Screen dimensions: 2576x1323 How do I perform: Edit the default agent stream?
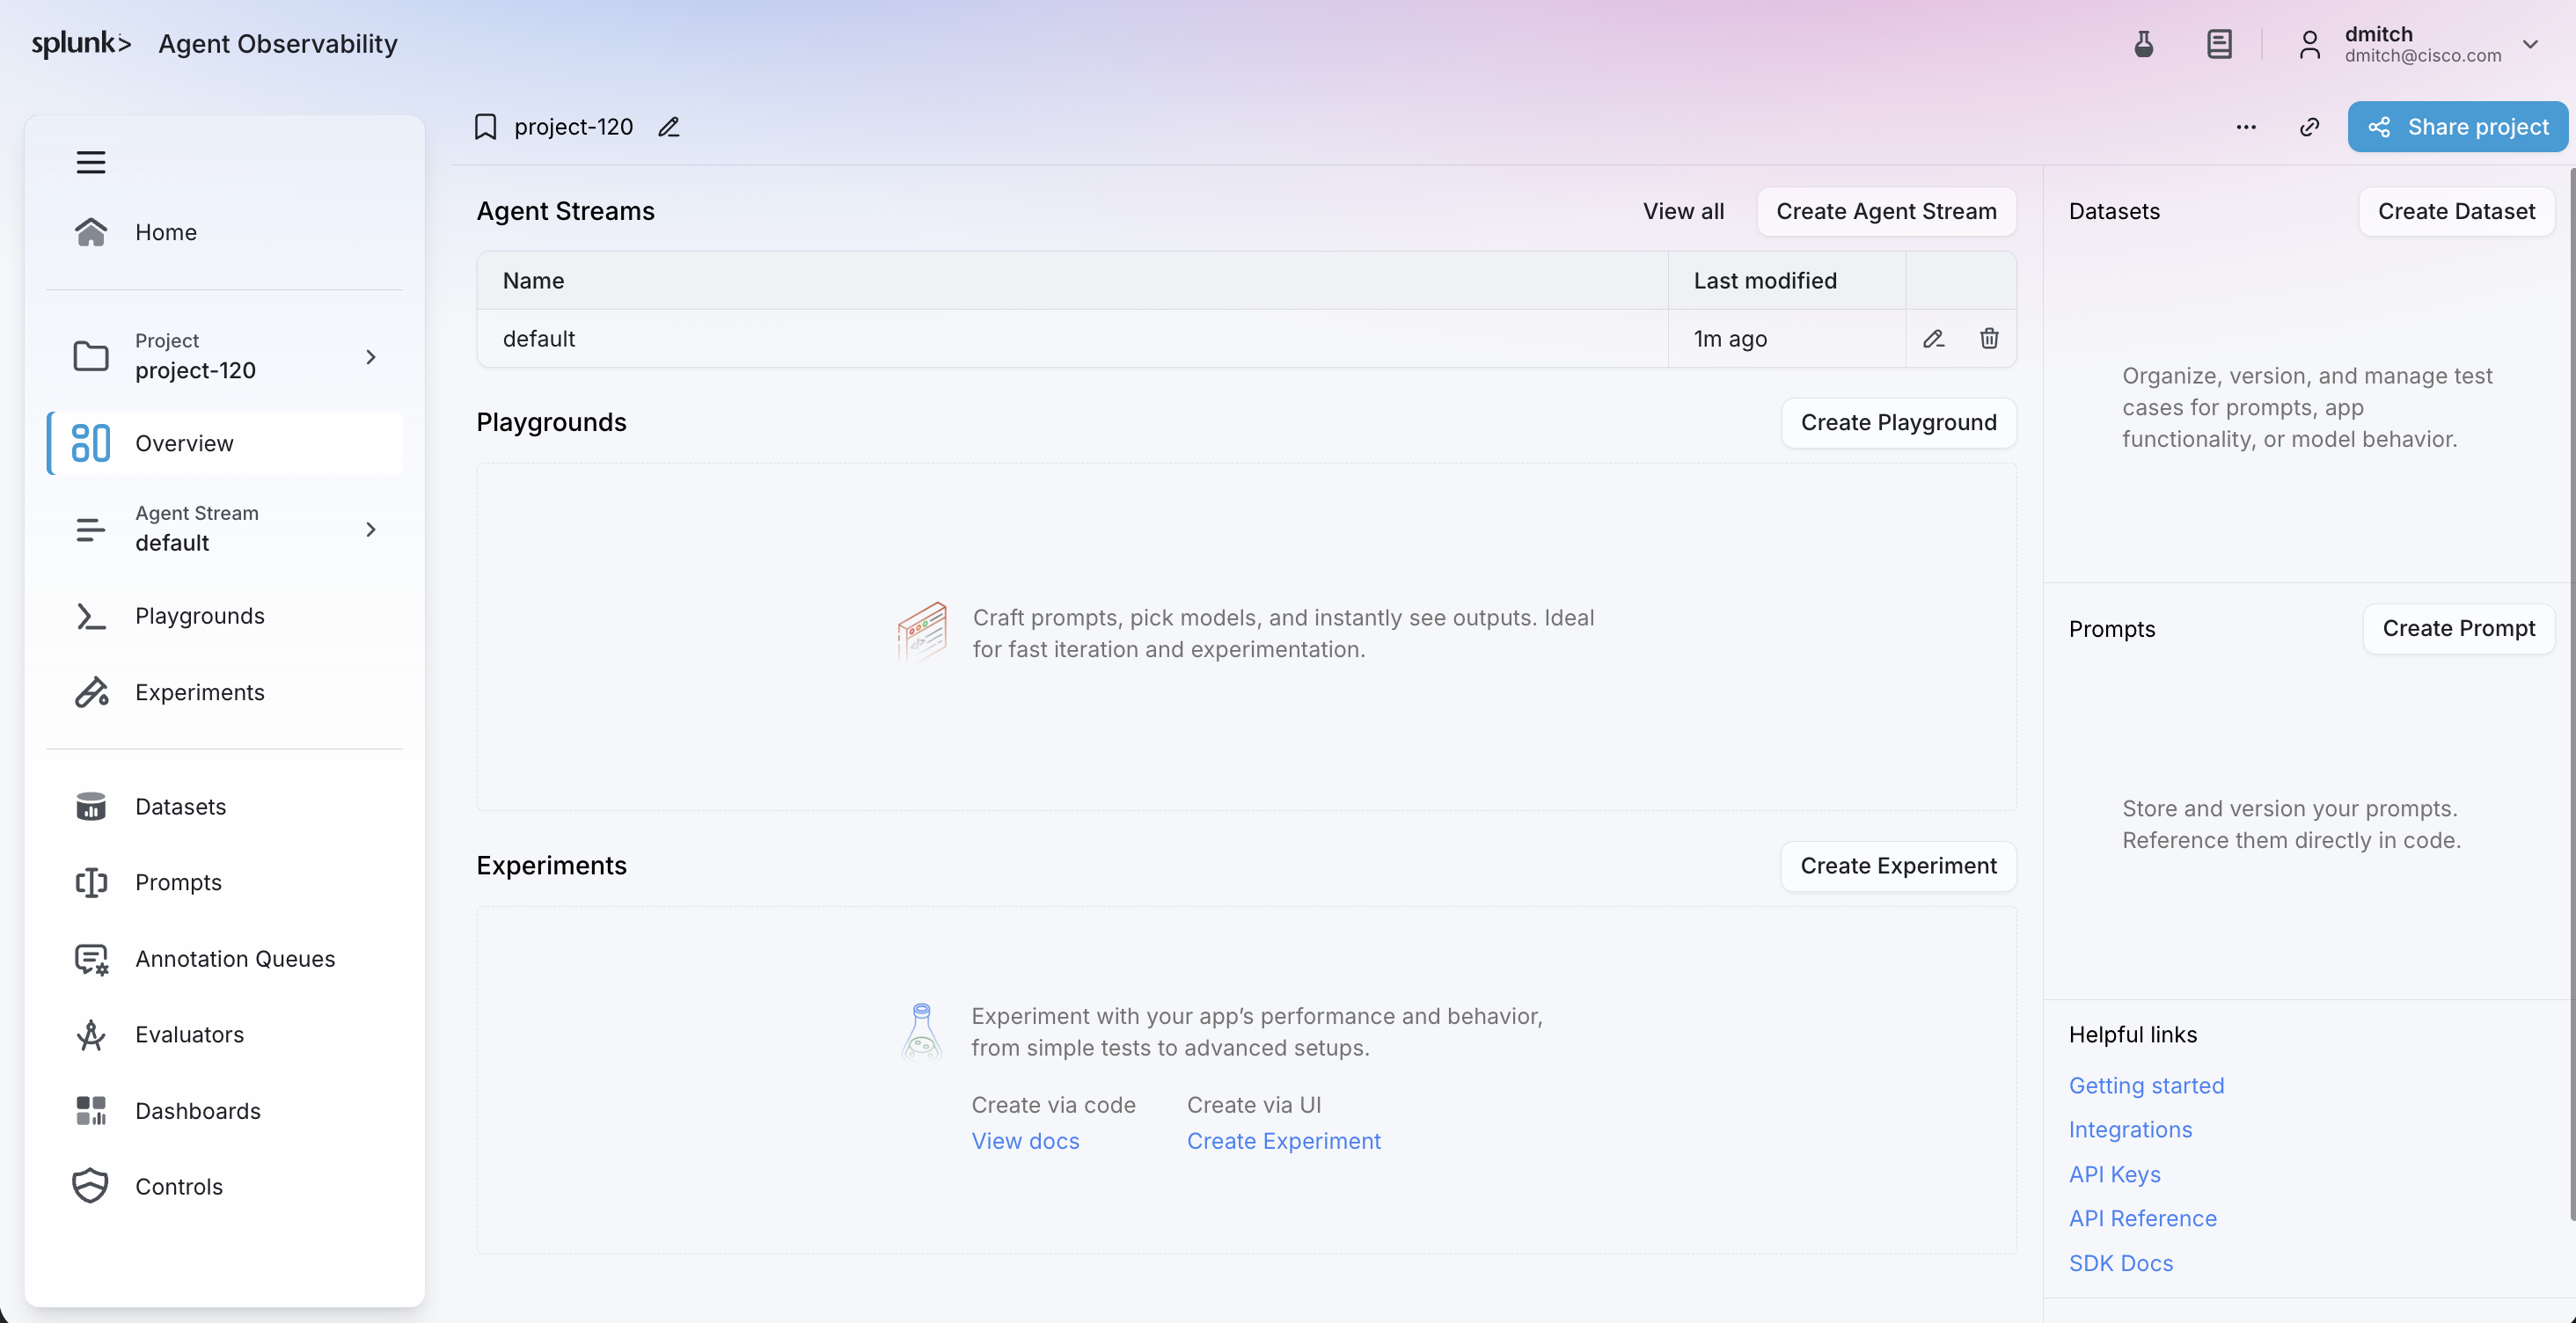1933,339
